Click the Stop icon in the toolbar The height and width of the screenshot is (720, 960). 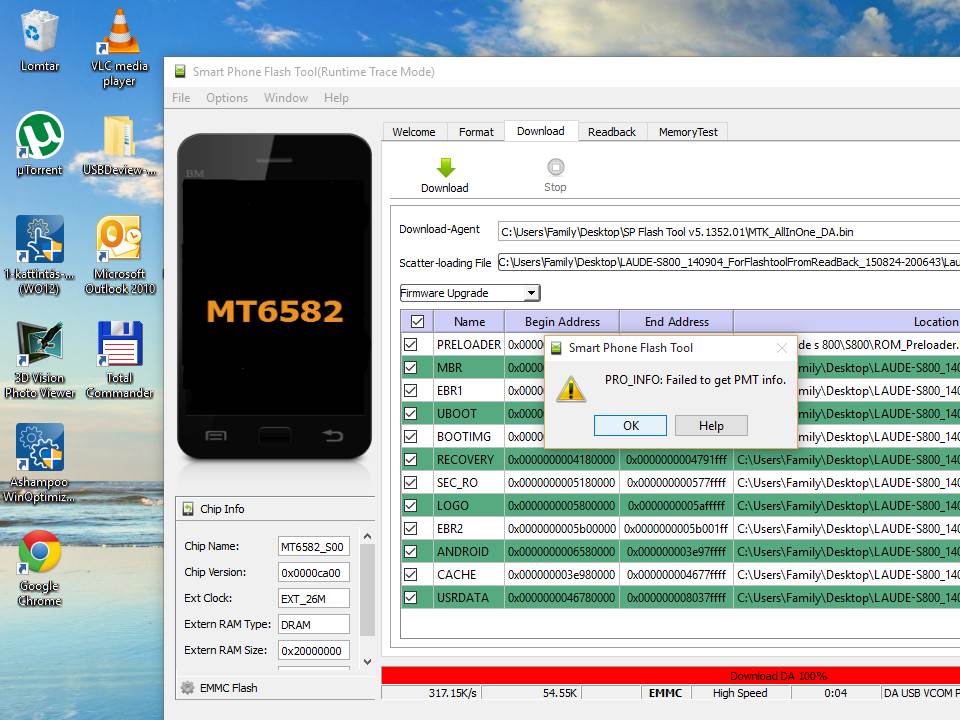point(555,167)
